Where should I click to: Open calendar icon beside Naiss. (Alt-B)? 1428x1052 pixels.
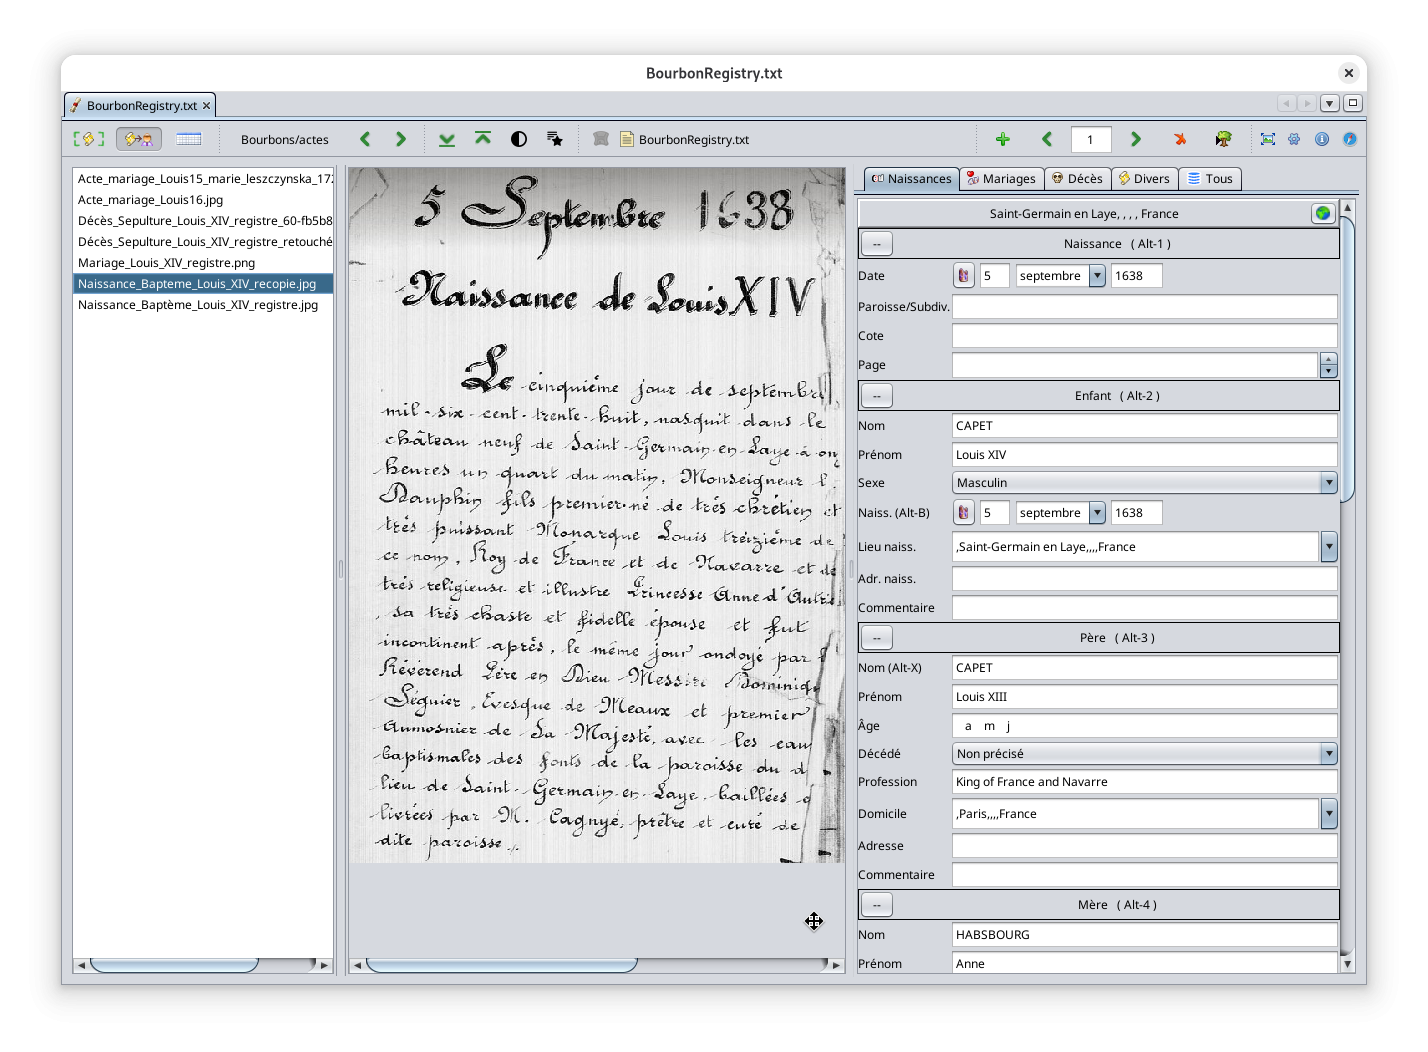(963, 512)
